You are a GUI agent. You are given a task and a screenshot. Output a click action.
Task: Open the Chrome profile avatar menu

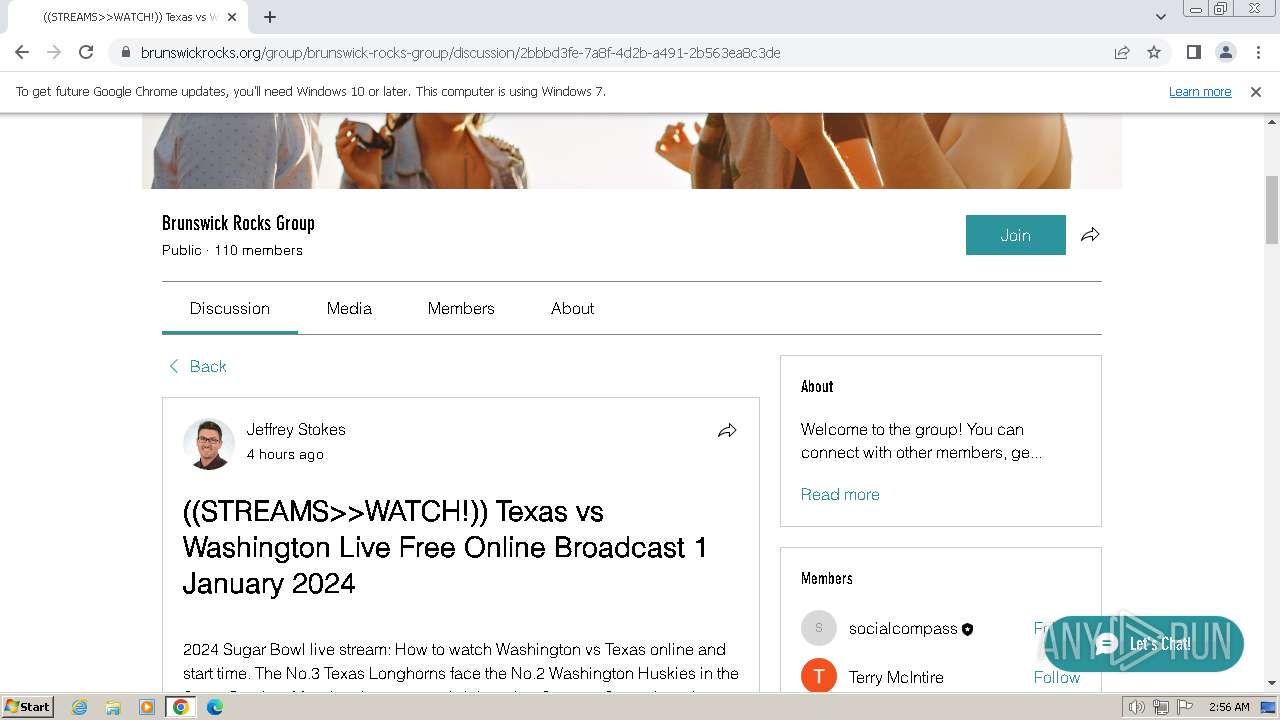1225,52
